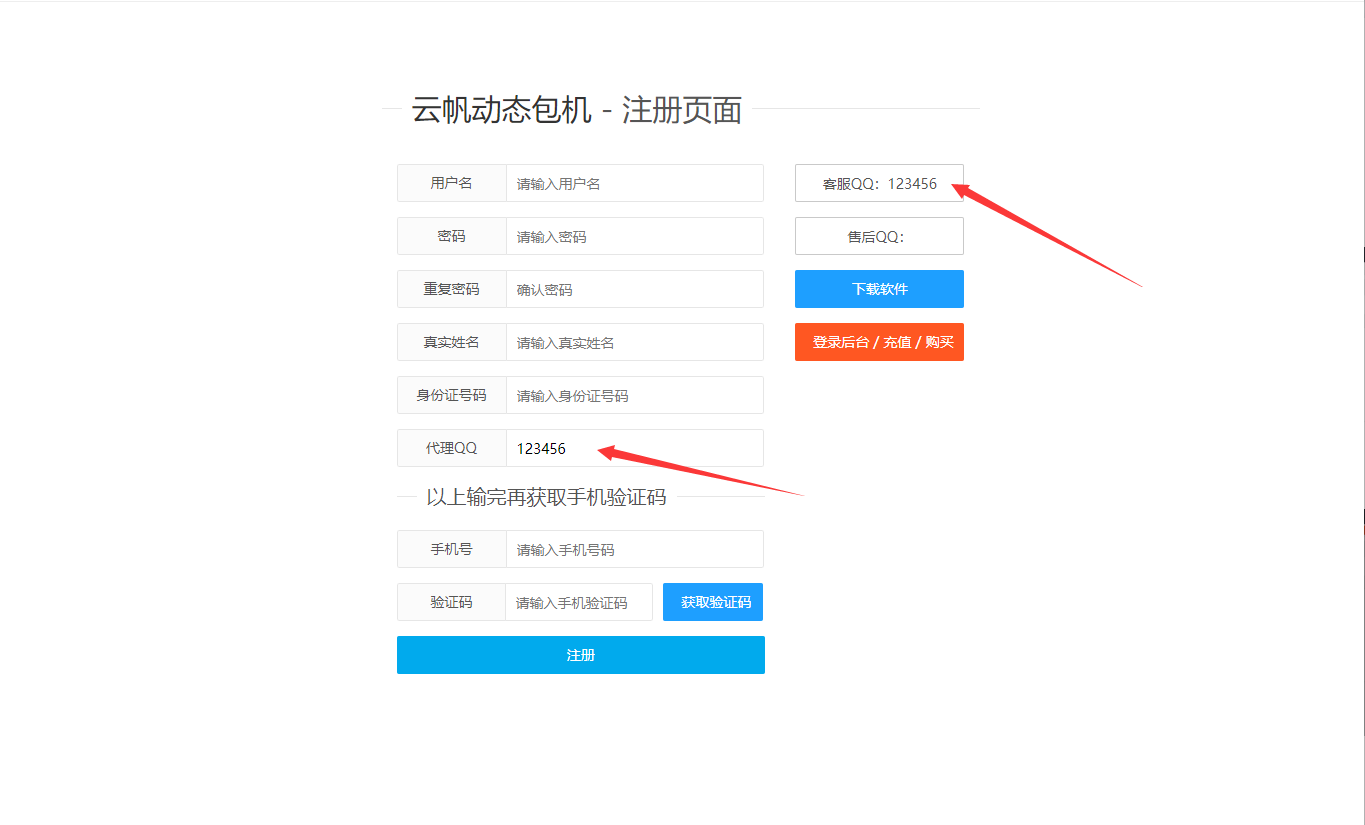This screenshot has height=825, width=1365.
Task: Click the 以上输完再获取手机验证码 text
Action: 546,497
